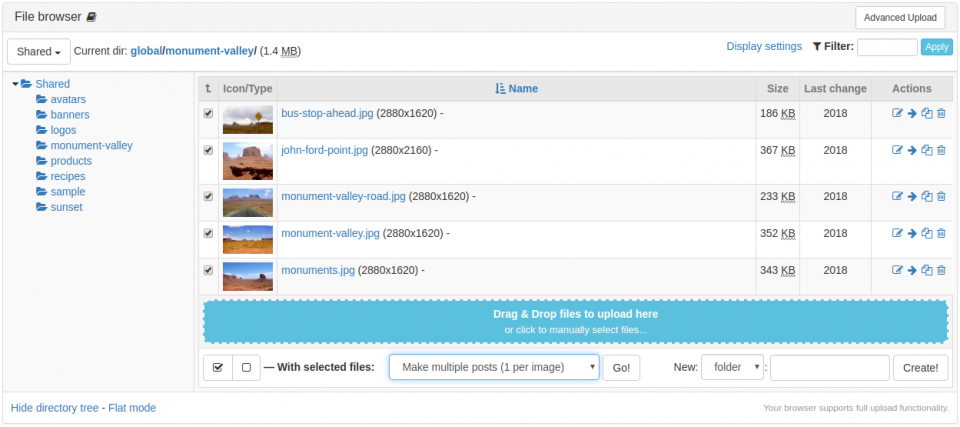Open Display settings link
This screenshot has width=960, height=427.
764,47
